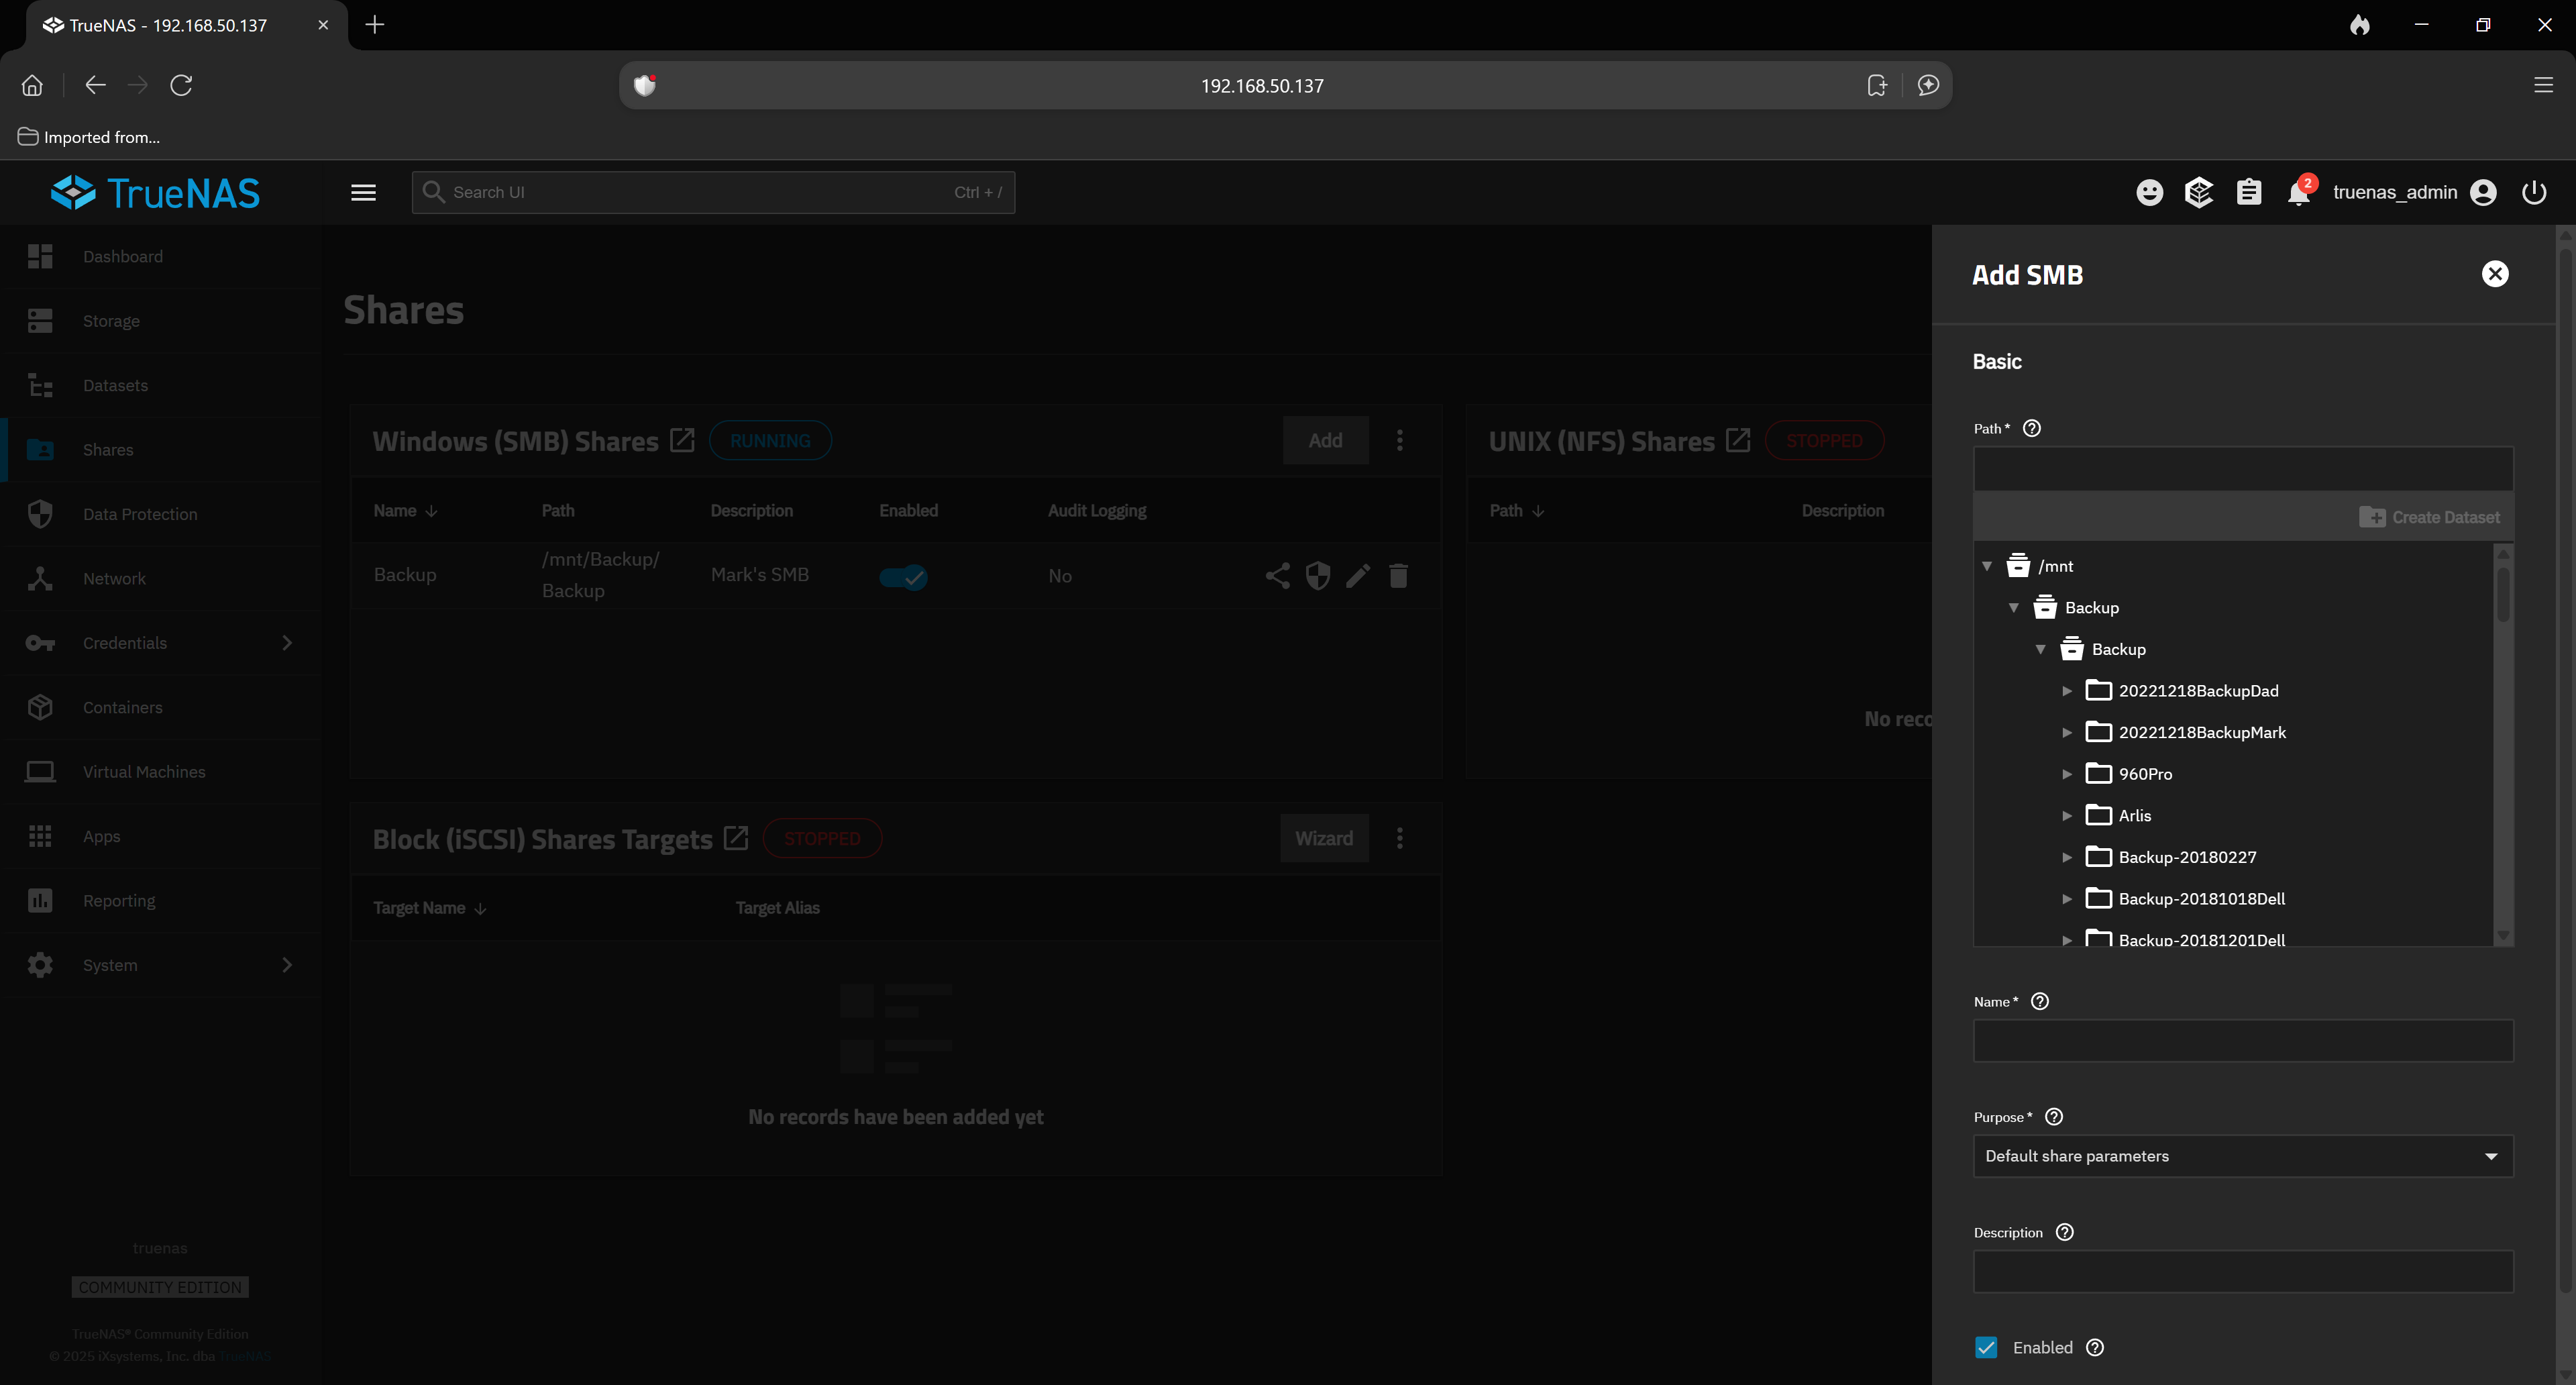Toggle the Backup share Enabled switch
The width and height of the screenshot is (2576, 1385).
(x=903, y=576)
